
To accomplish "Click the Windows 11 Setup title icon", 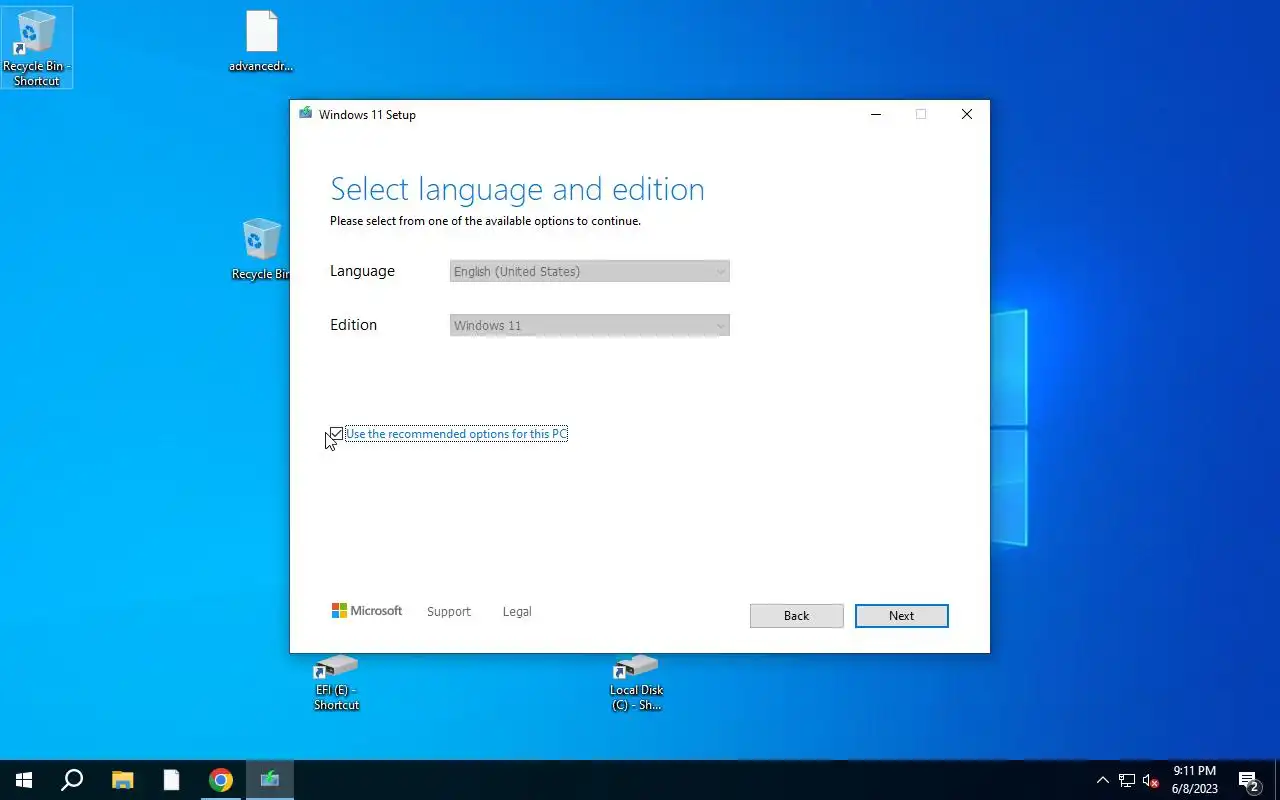I will pos(305,114).
